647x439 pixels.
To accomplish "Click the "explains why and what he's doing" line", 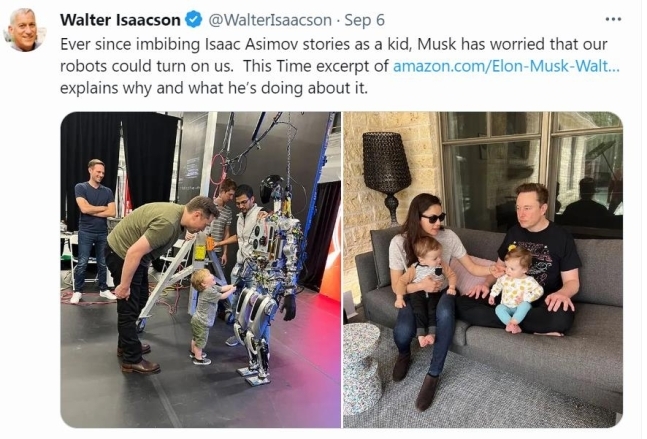I will 214,88.
